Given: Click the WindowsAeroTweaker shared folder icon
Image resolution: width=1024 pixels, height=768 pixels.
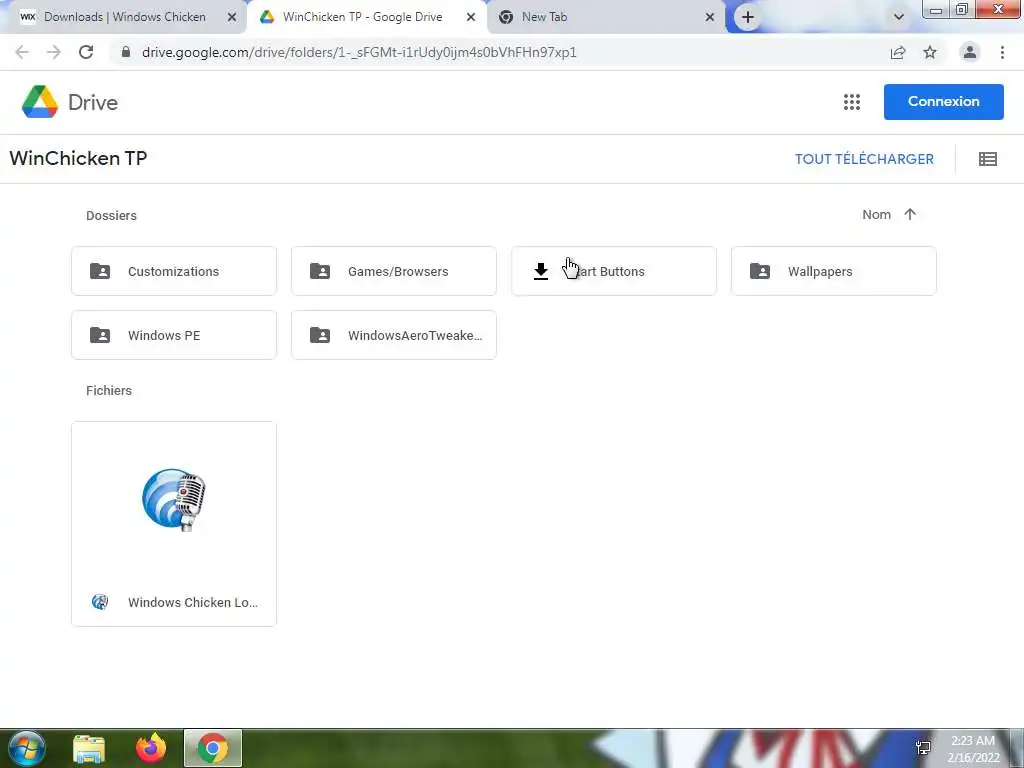Looking at the screenshot, I should tap(320, 335).
